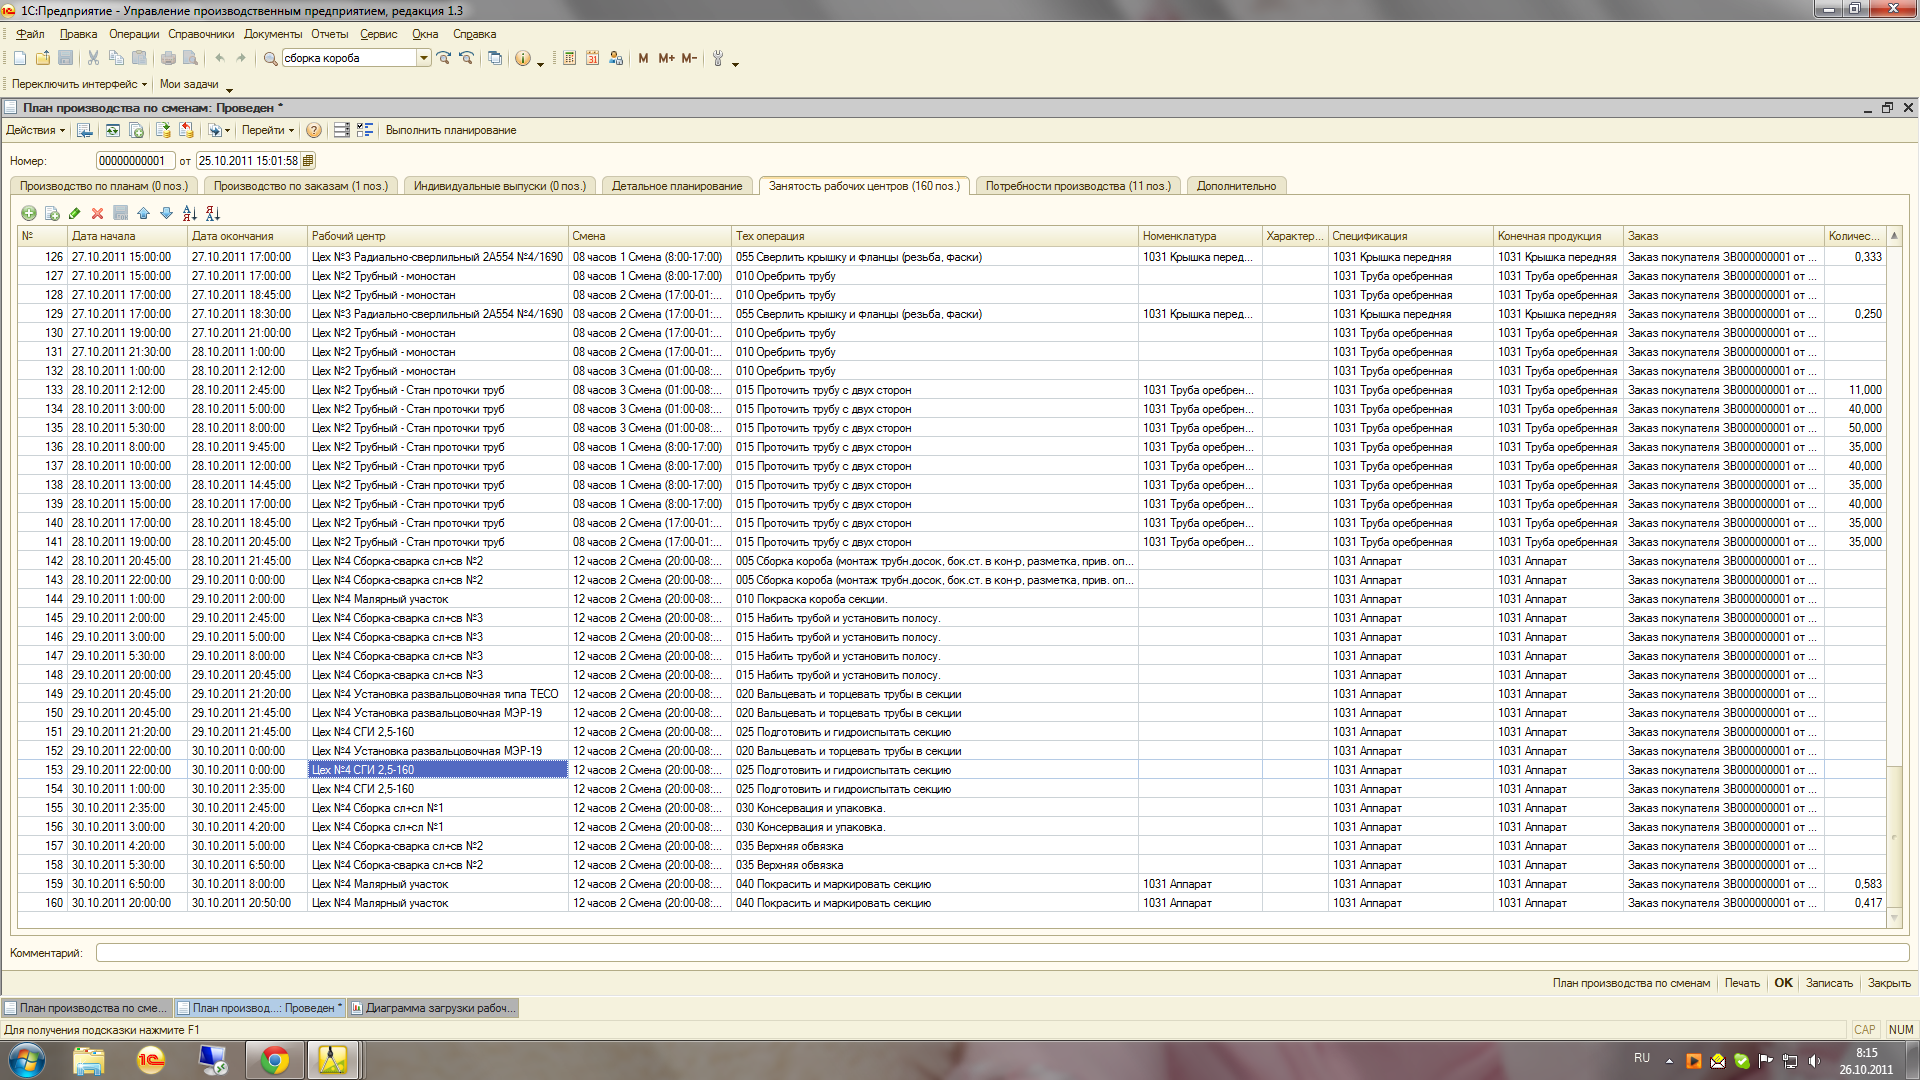The height and width of the screenshot is (1080, 1920).
Task: Click Дата начала column header
Action: [127, 236]
